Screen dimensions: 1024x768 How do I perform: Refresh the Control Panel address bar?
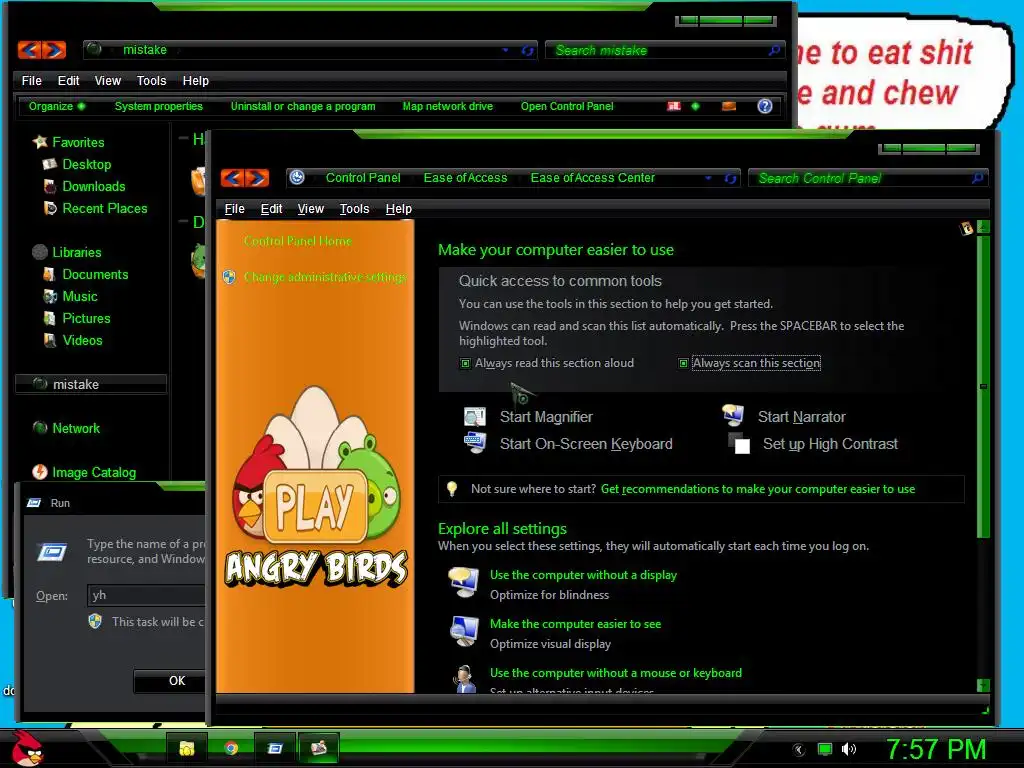point(730,178)
